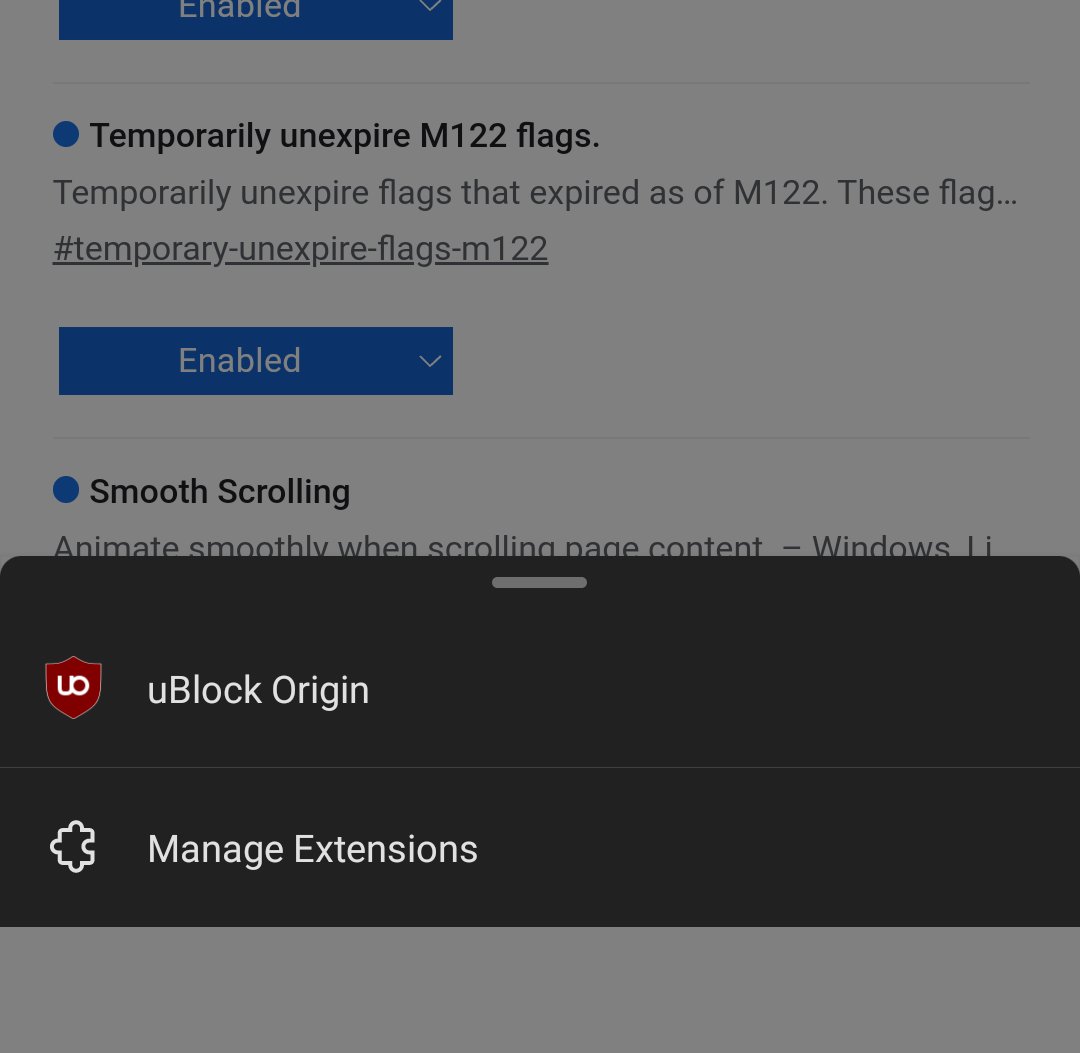Dismiss the sheet by tapping the gray area below it
1080x1053 pixels.
tap(540, 990)
